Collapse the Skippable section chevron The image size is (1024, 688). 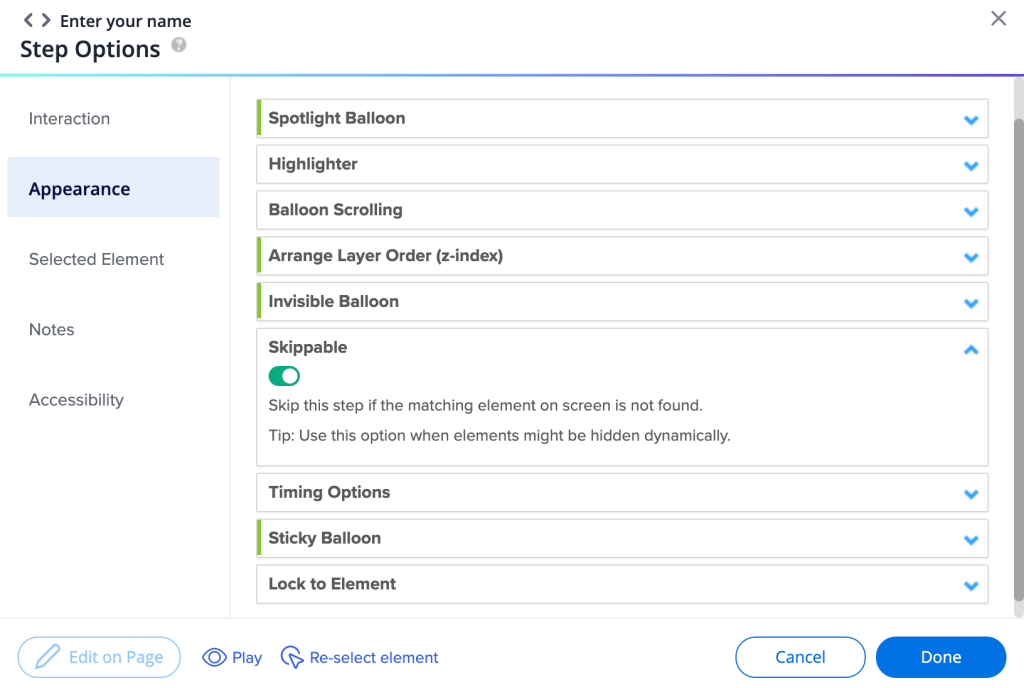click(x=970, y=349)
